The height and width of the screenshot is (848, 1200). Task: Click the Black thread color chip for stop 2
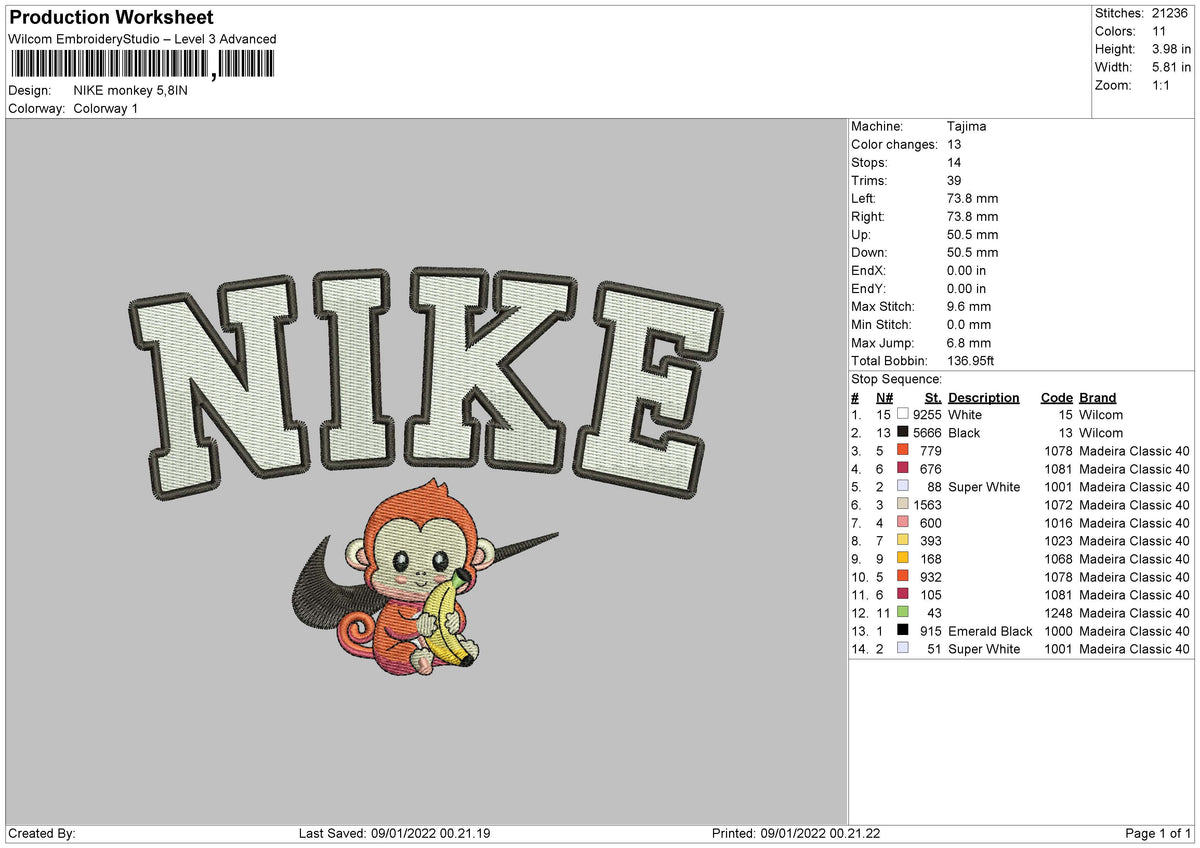(902, 433)
